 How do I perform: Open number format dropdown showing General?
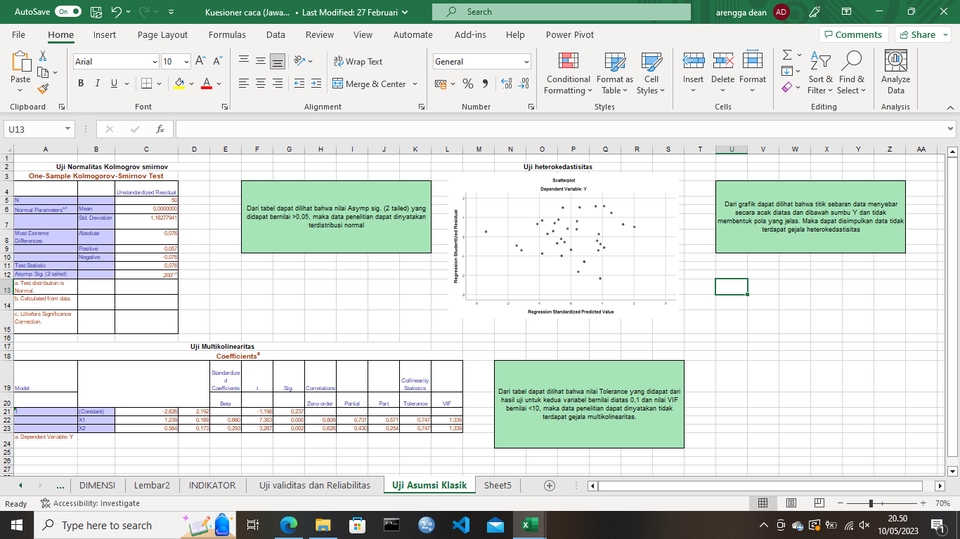(526, 61)
